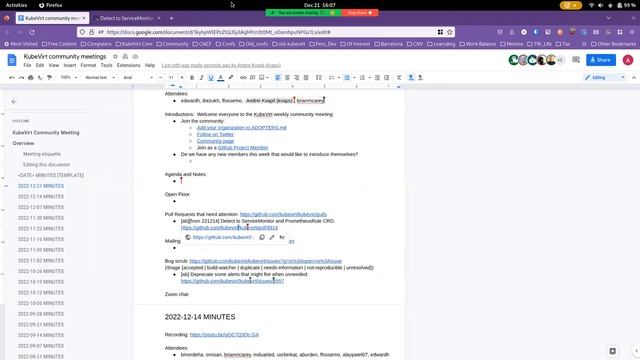Justify the paragraph text

tap(306, 78)
